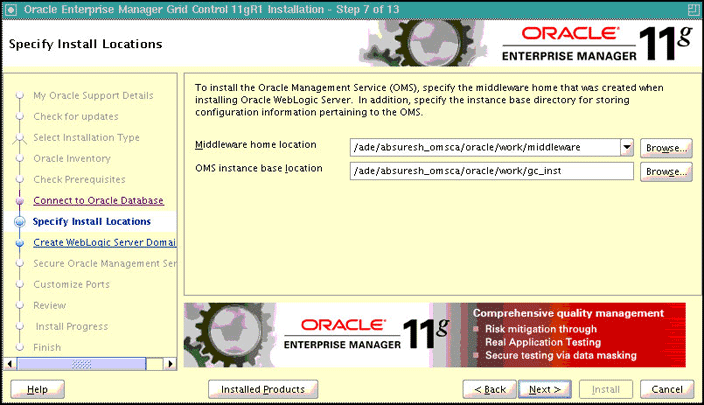Select the Check Prerequisites step
This screenshot has height=405, width=704.
[x=79, y=179]
